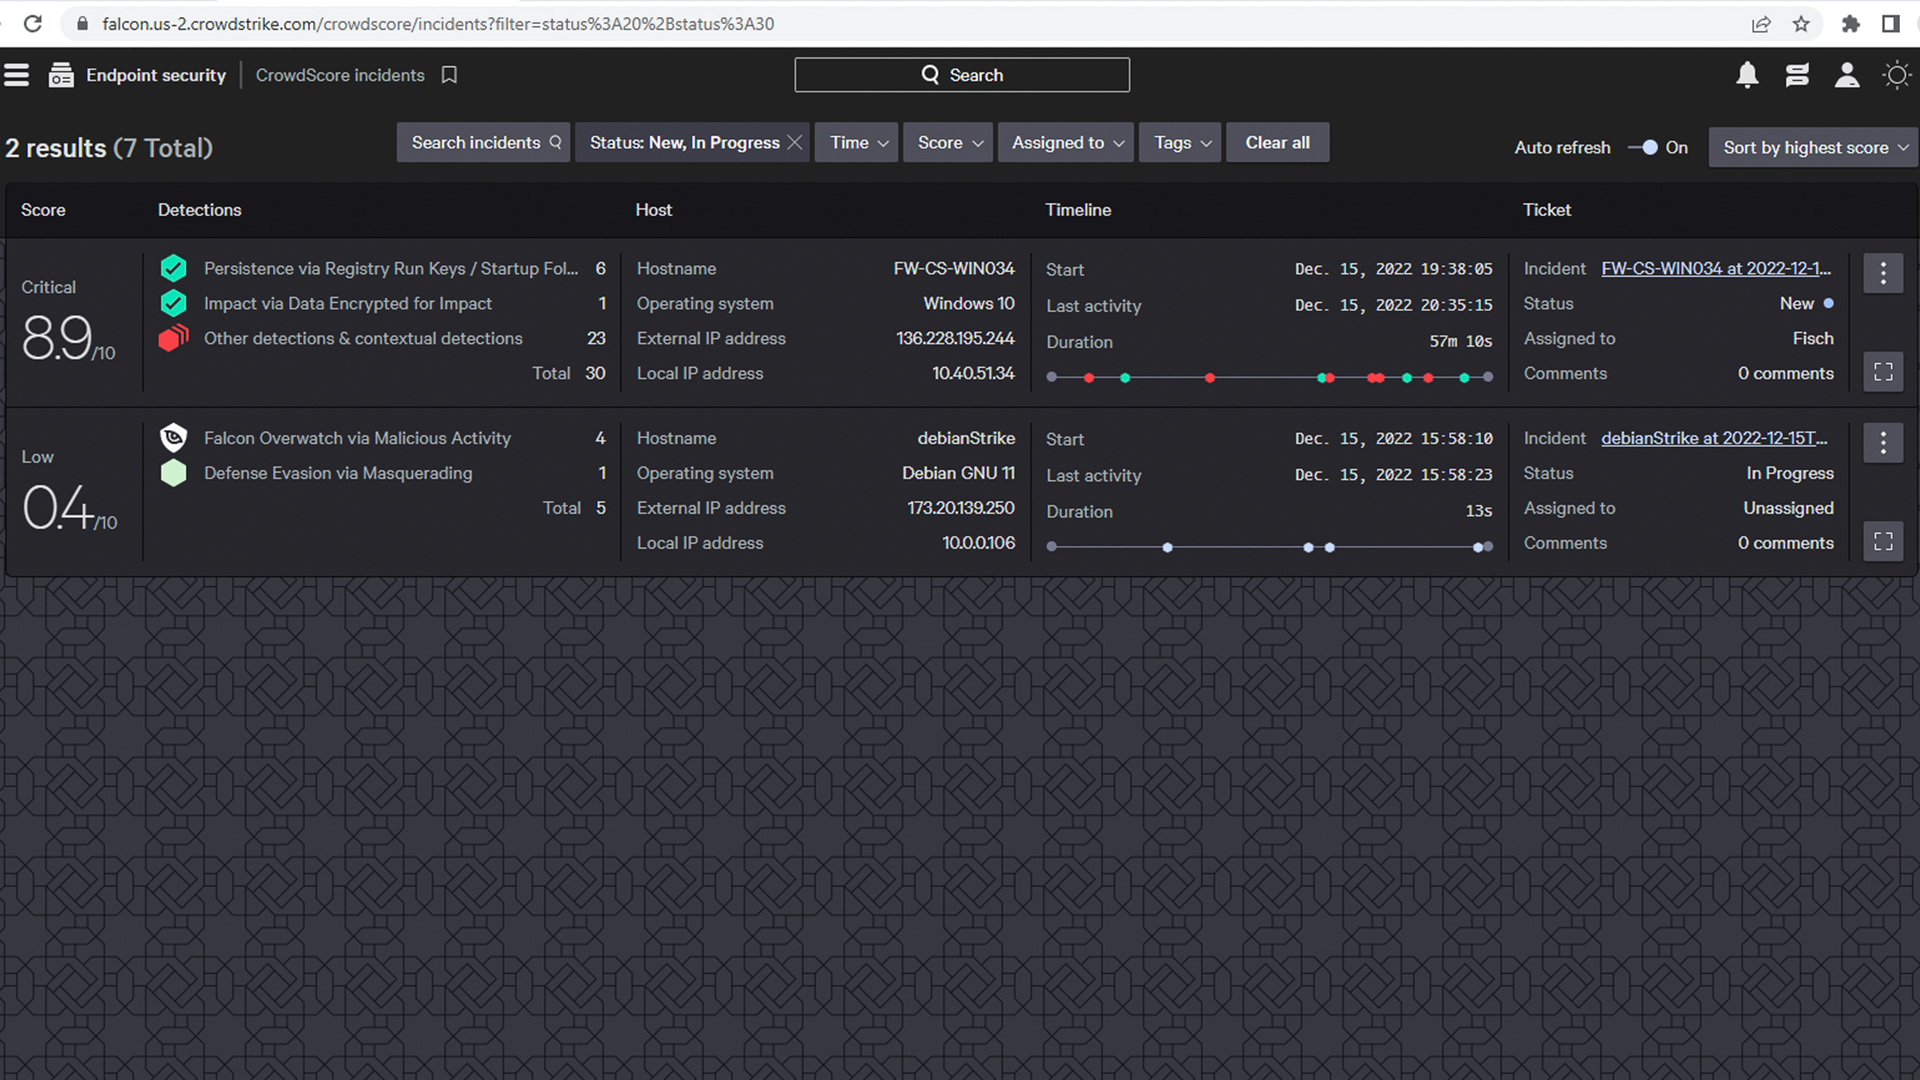Expand the Tags filter dropdown

[x=1180, y=143]
